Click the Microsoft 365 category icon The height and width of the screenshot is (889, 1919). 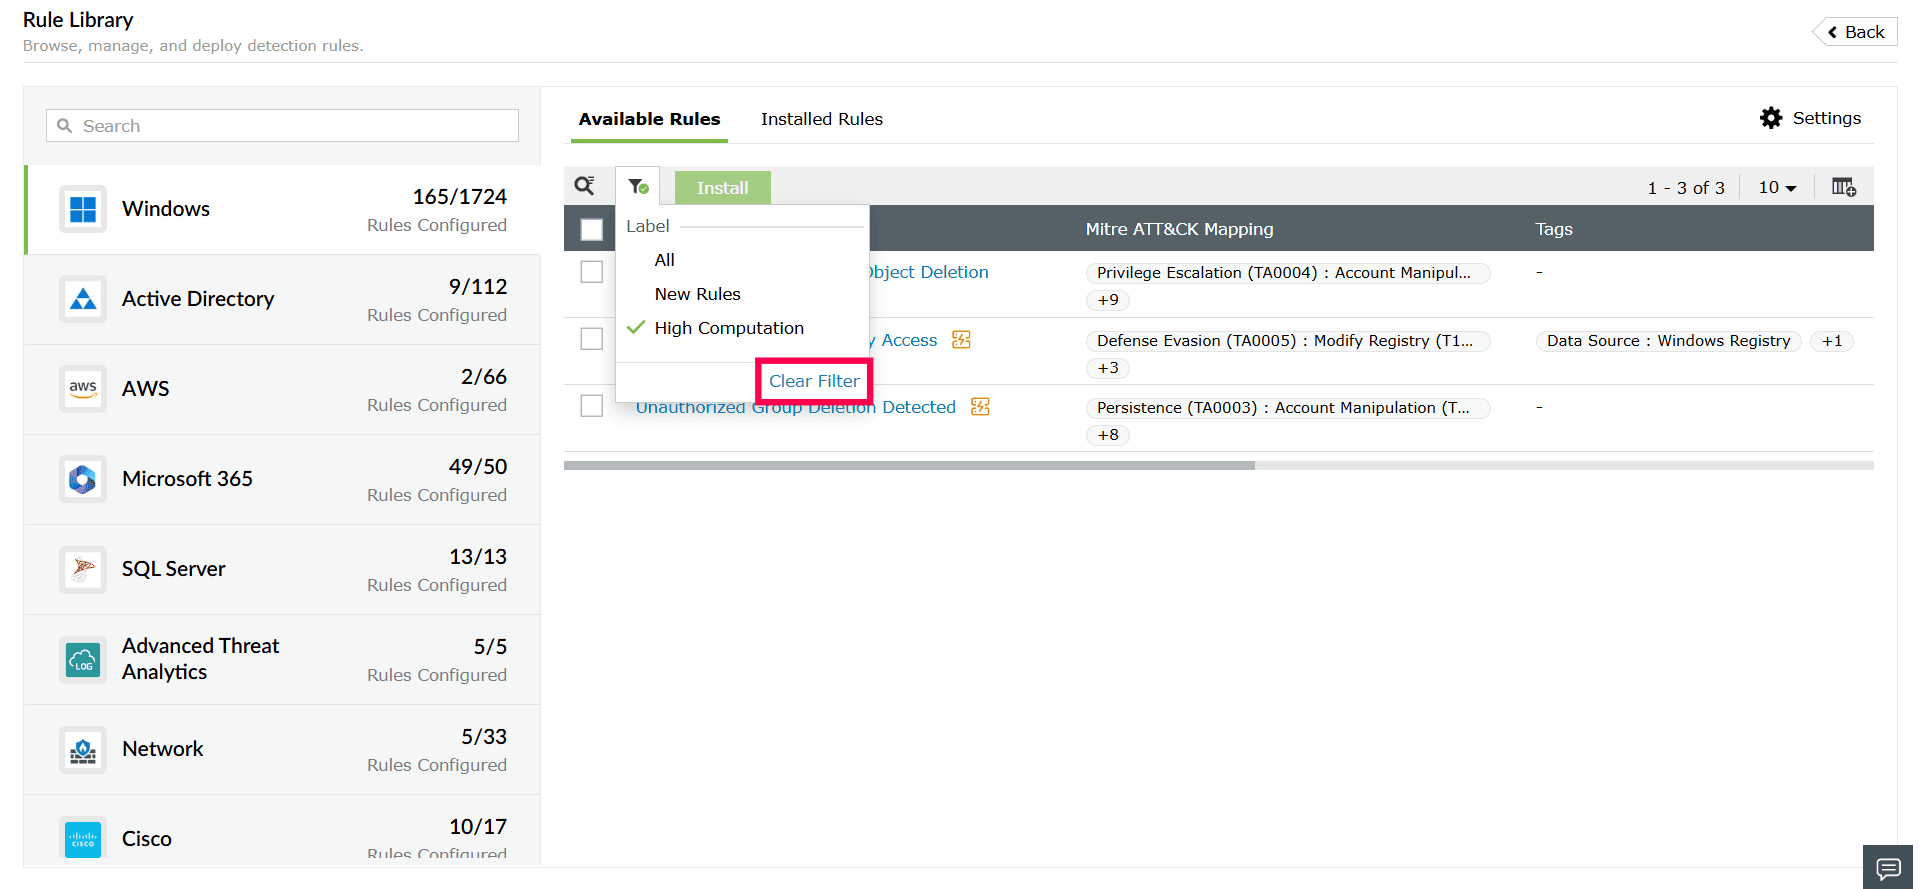pos(83,479)
